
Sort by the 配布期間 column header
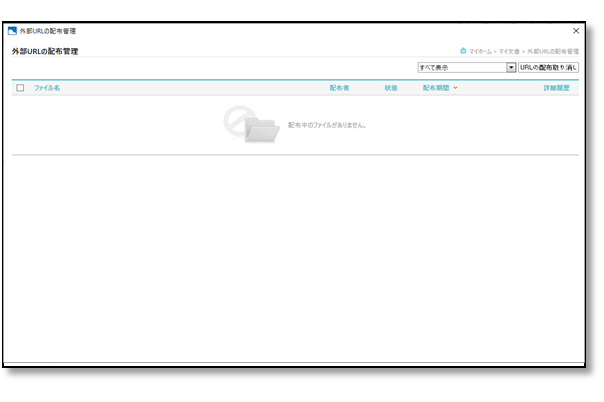436,88
